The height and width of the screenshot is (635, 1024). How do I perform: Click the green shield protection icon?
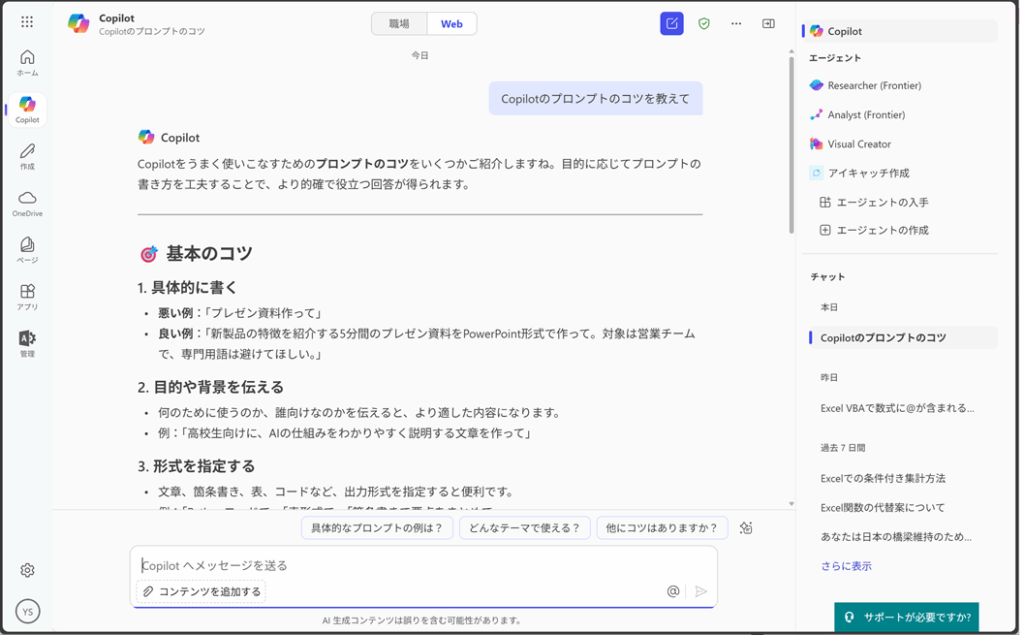[x=704, y=24]
